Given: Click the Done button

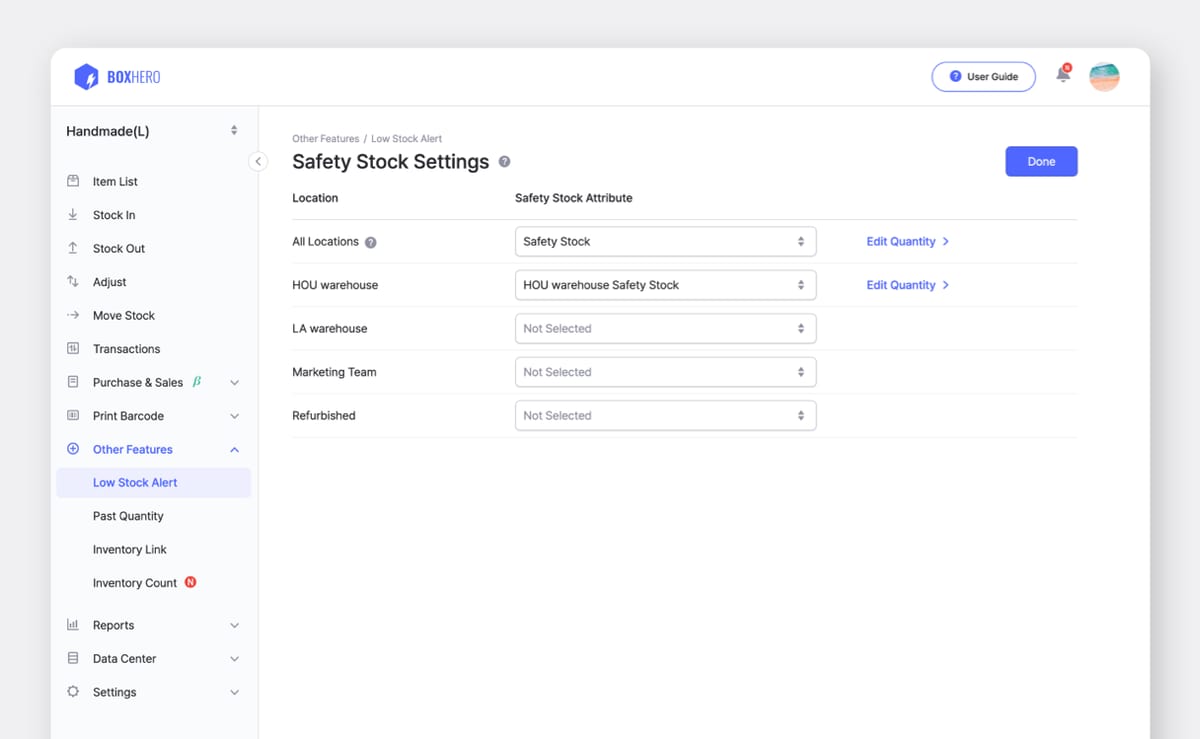Looking at the screenshot, I should [1041, 161].
